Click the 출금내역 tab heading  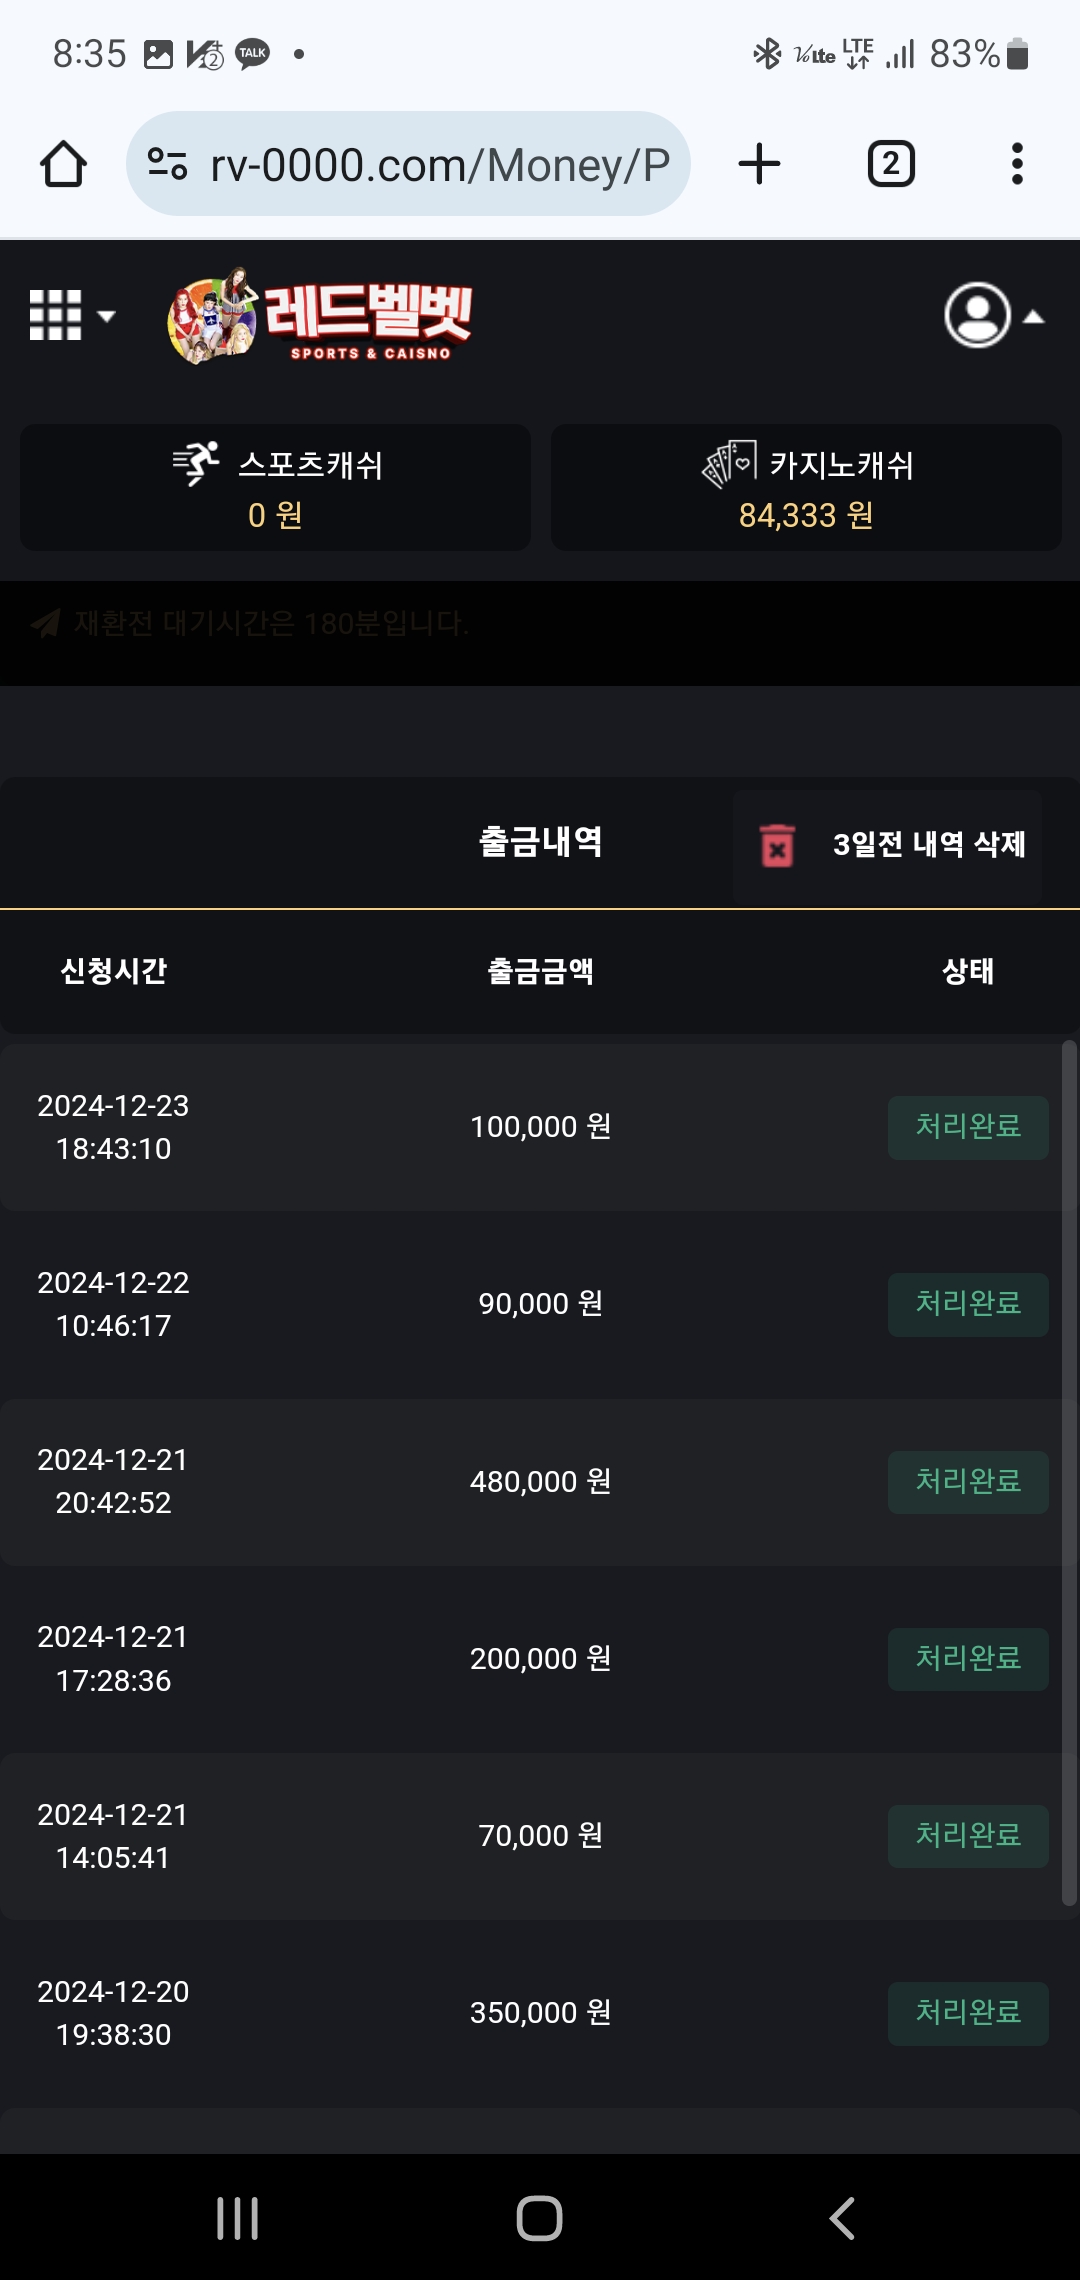coord(540,842)
